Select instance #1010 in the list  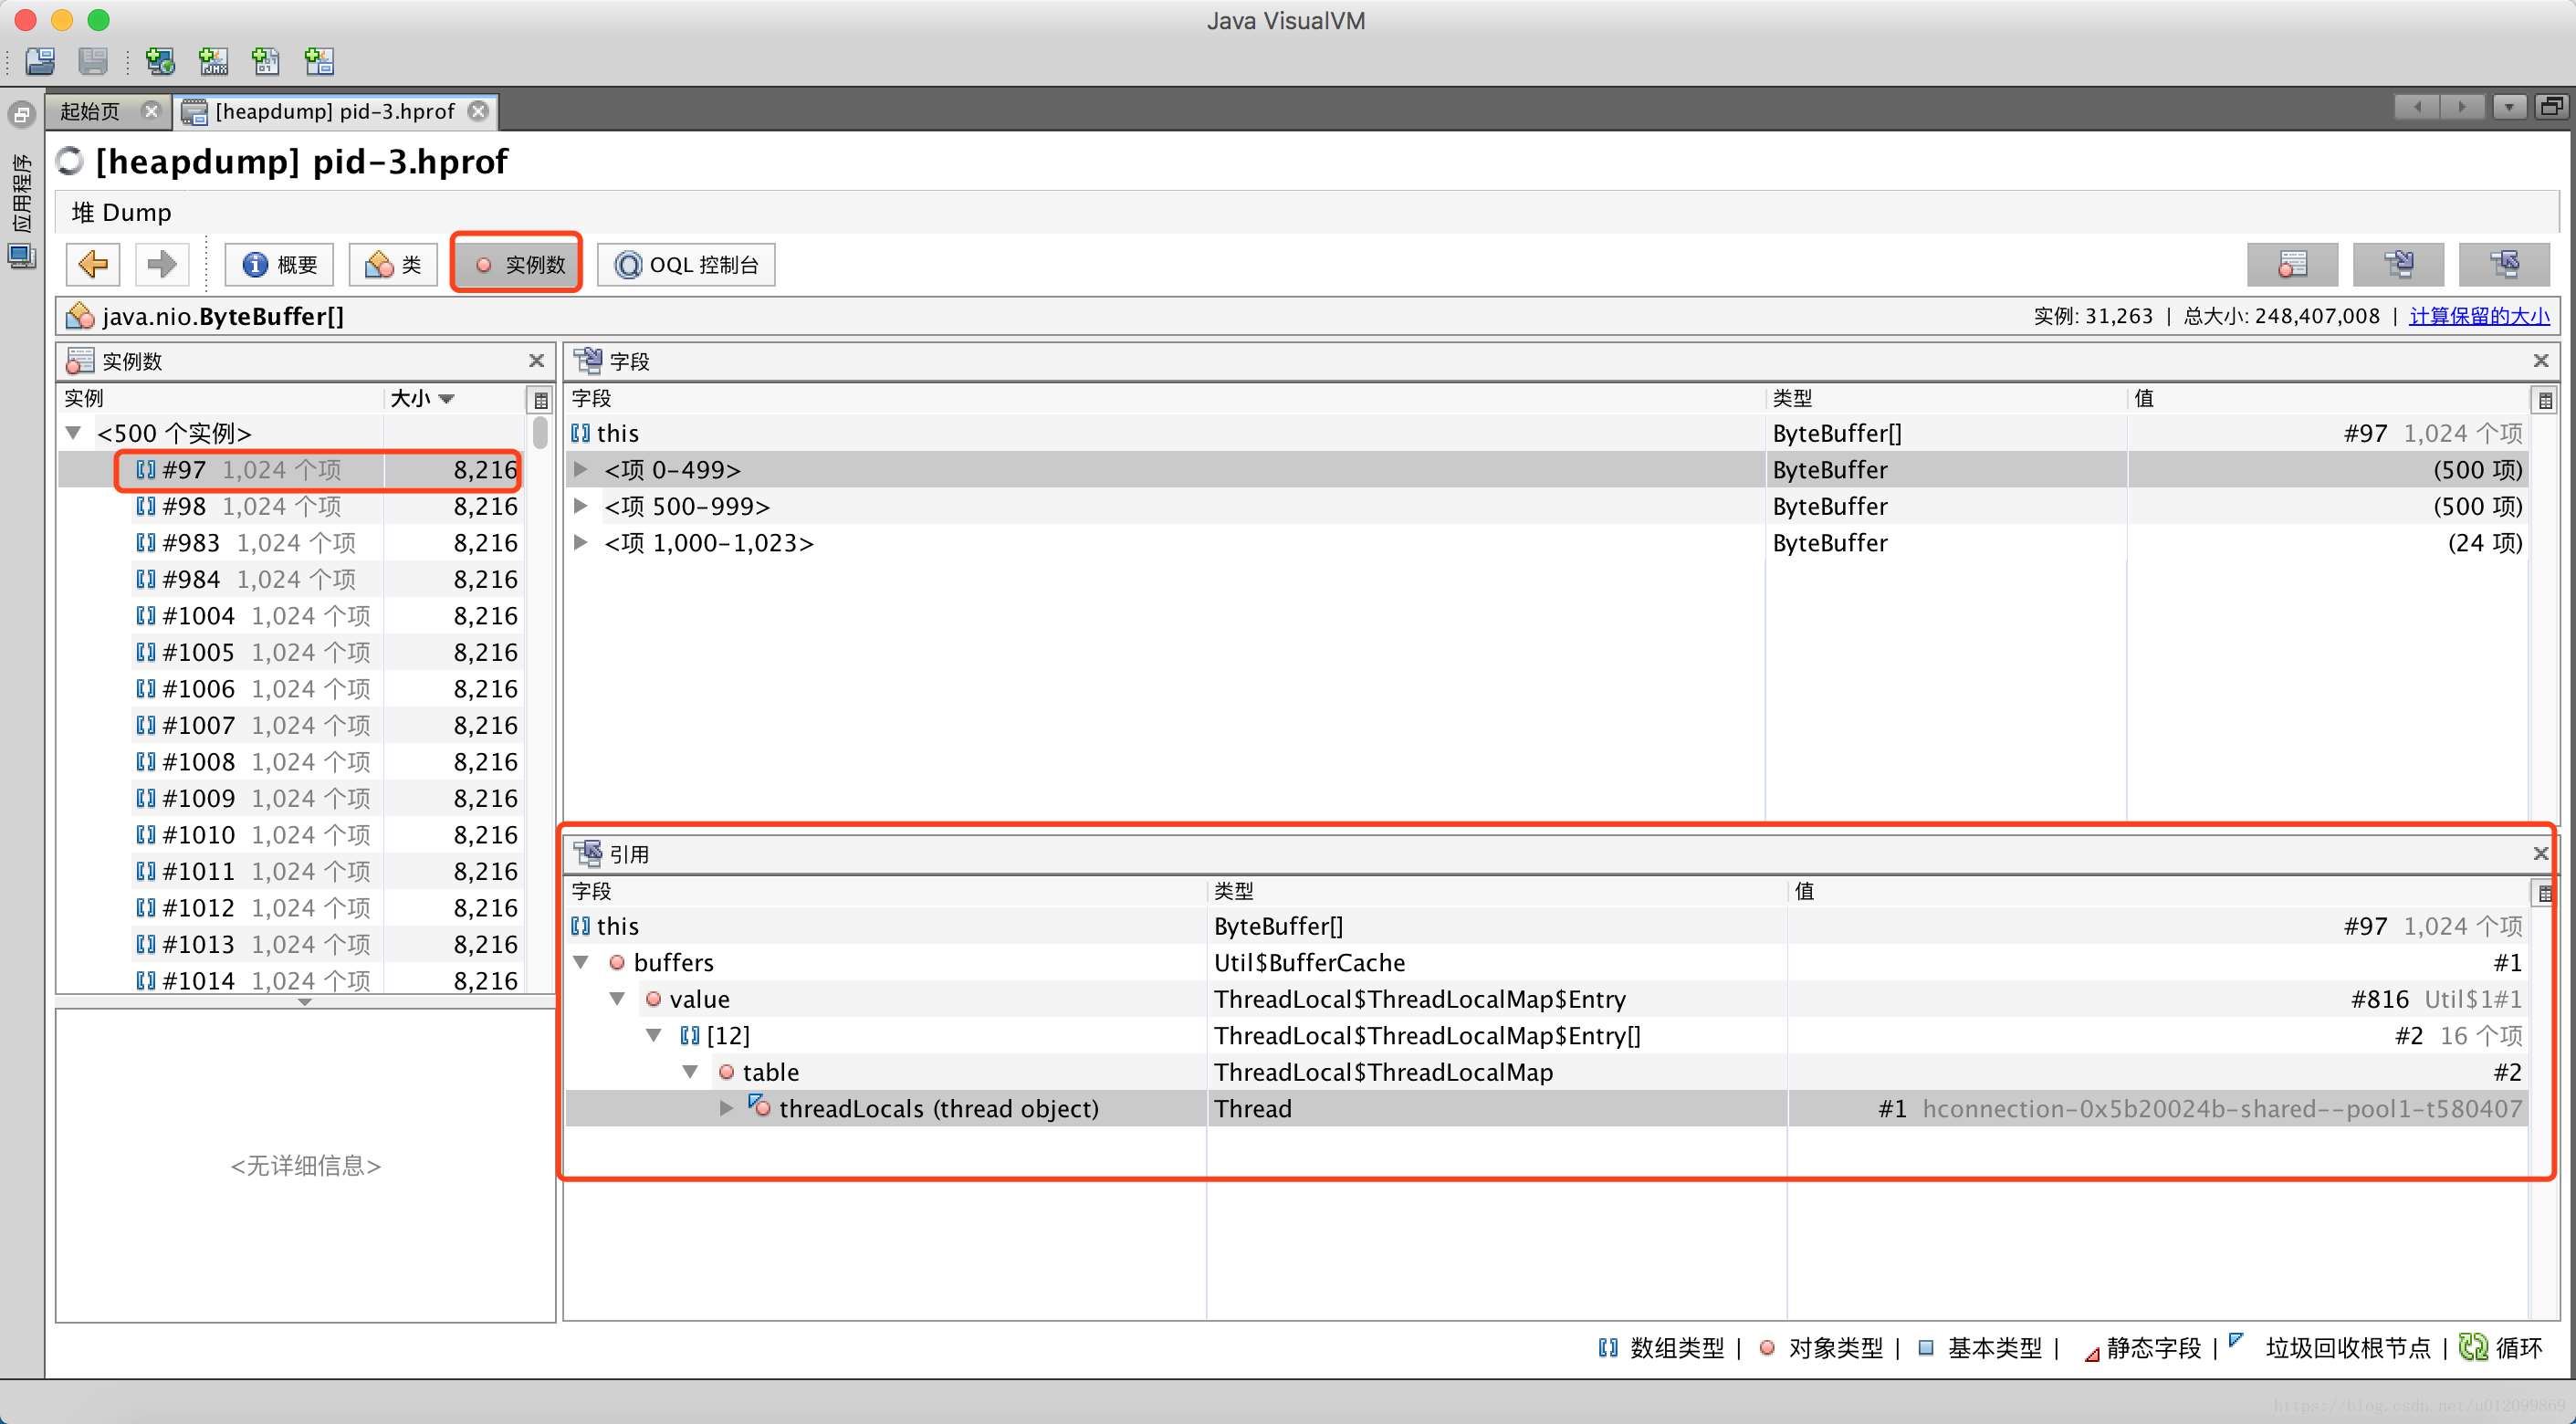[x=290, y=834]
